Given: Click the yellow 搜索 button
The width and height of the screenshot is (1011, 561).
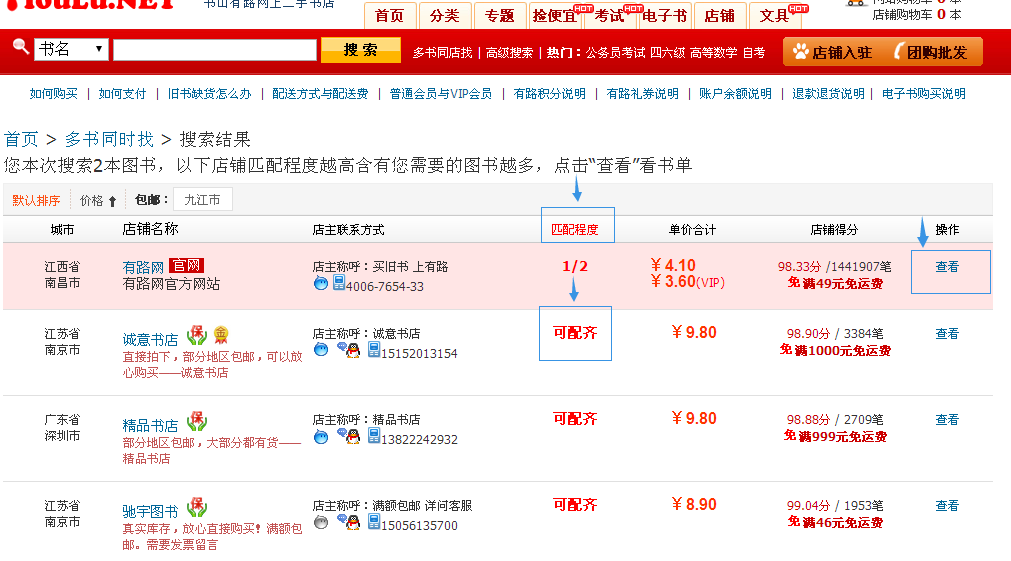Looking at the screenshot, I should [x=360, y=50].
